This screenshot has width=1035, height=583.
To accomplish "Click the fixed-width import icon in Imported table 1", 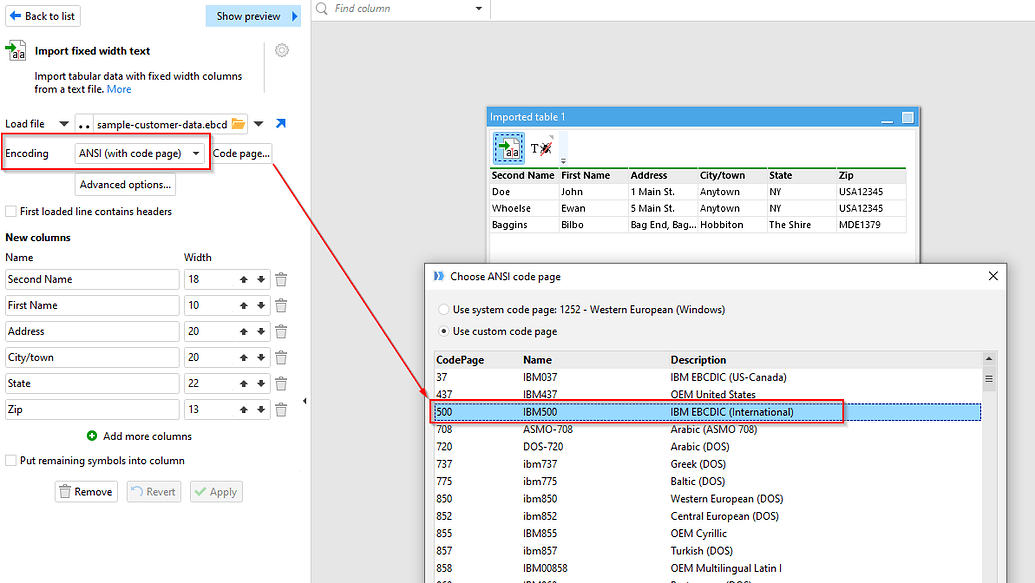I will point(509,147).
